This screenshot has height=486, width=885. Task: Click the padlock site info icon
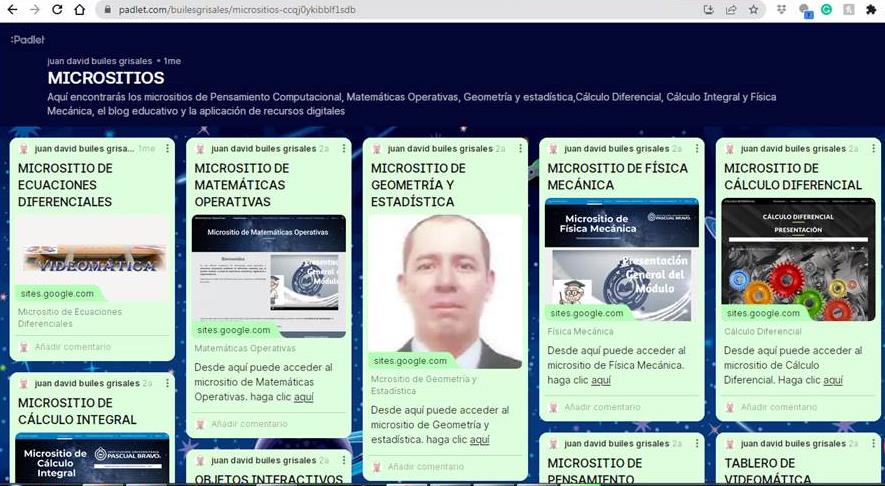coord(108,10)
